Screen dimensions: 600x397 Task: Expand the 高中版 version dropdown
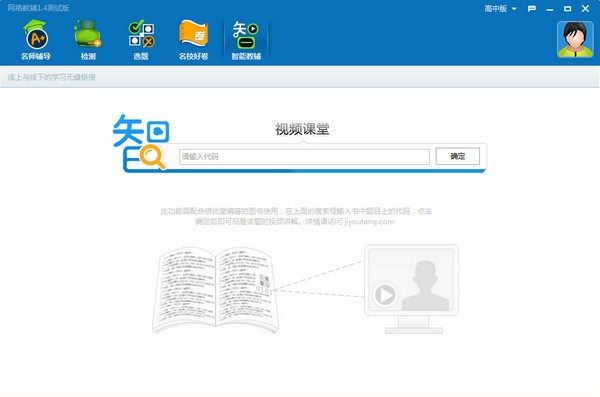coord(501,8)
